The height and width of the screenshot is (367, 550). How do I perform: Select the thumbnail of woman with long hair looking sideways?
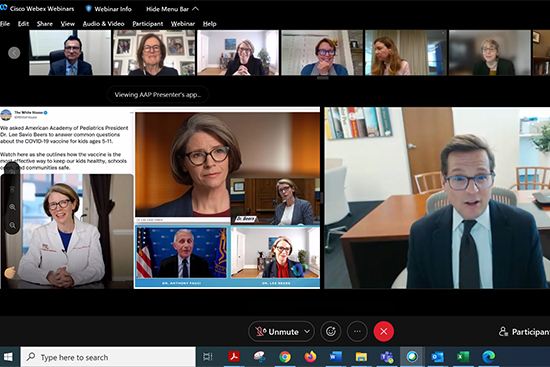pyautogui.click(x=406, y=53)
